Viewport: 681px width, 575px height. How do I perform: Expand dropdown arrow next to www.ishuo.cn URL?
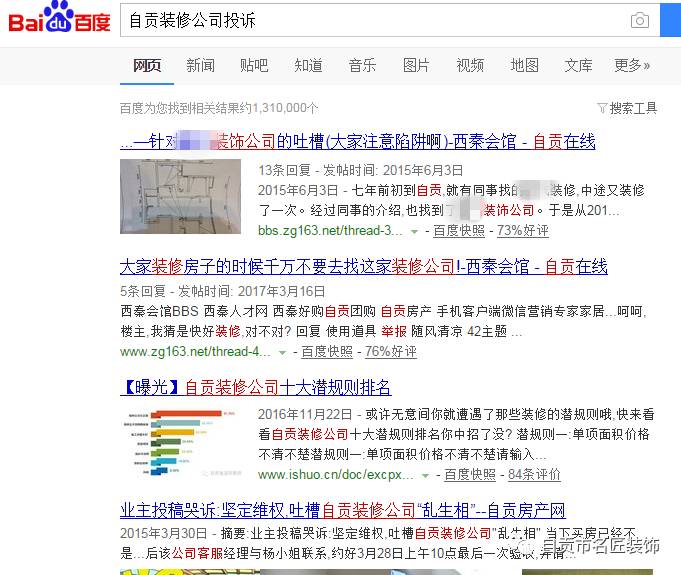(426, 476)
